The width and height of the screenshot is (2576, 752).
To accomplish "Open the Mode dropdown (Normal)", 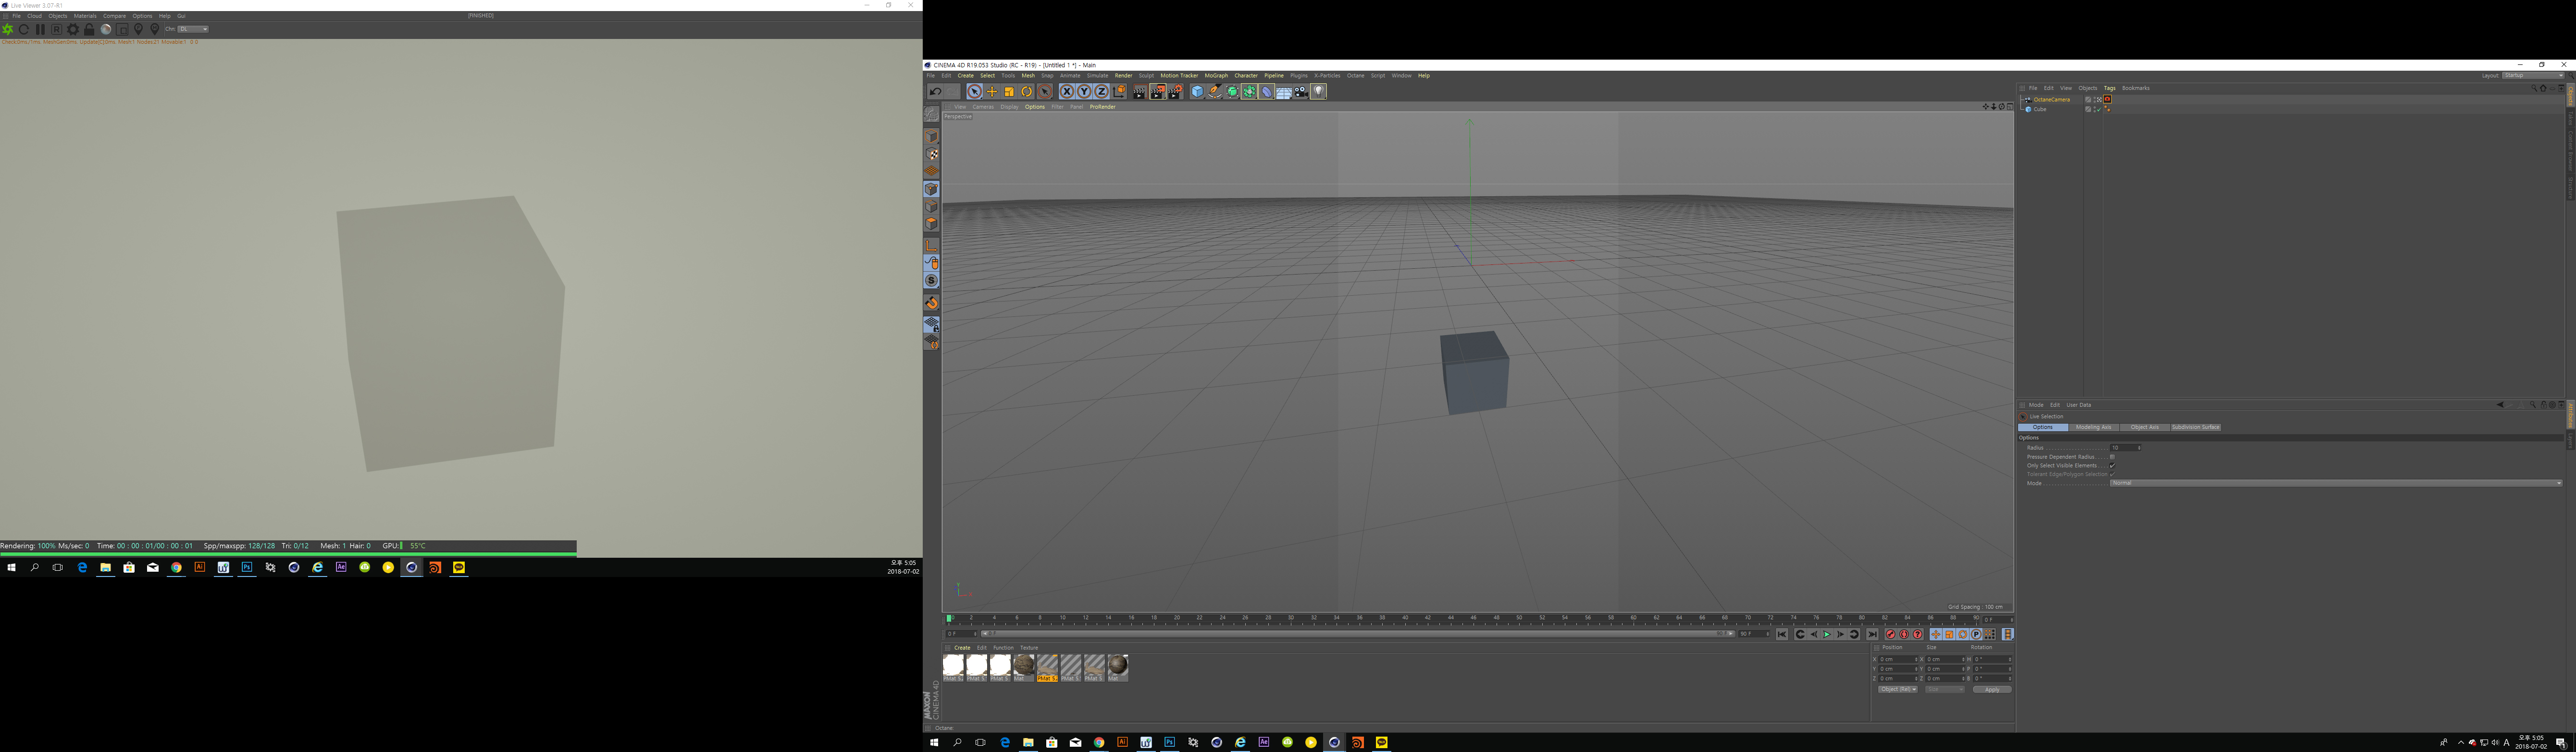I will (x=2336, y=483).
